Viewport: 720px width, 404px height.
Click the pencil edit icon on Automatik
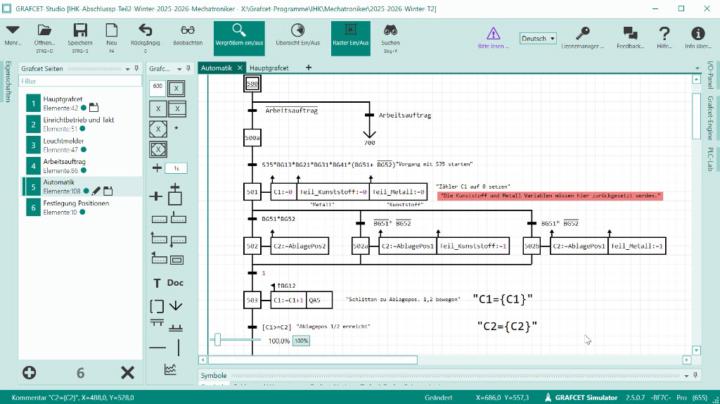coord(96,191)
